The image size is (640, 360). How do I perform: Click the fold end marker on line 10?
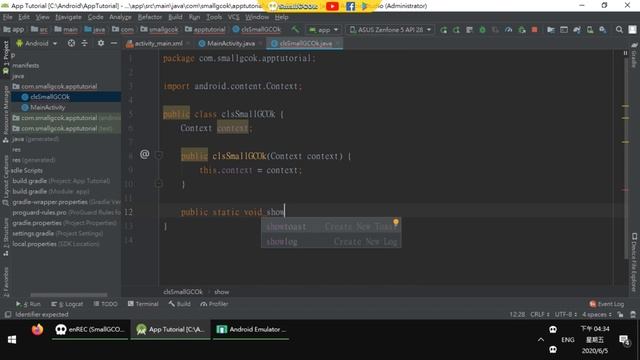click(159, 184)
